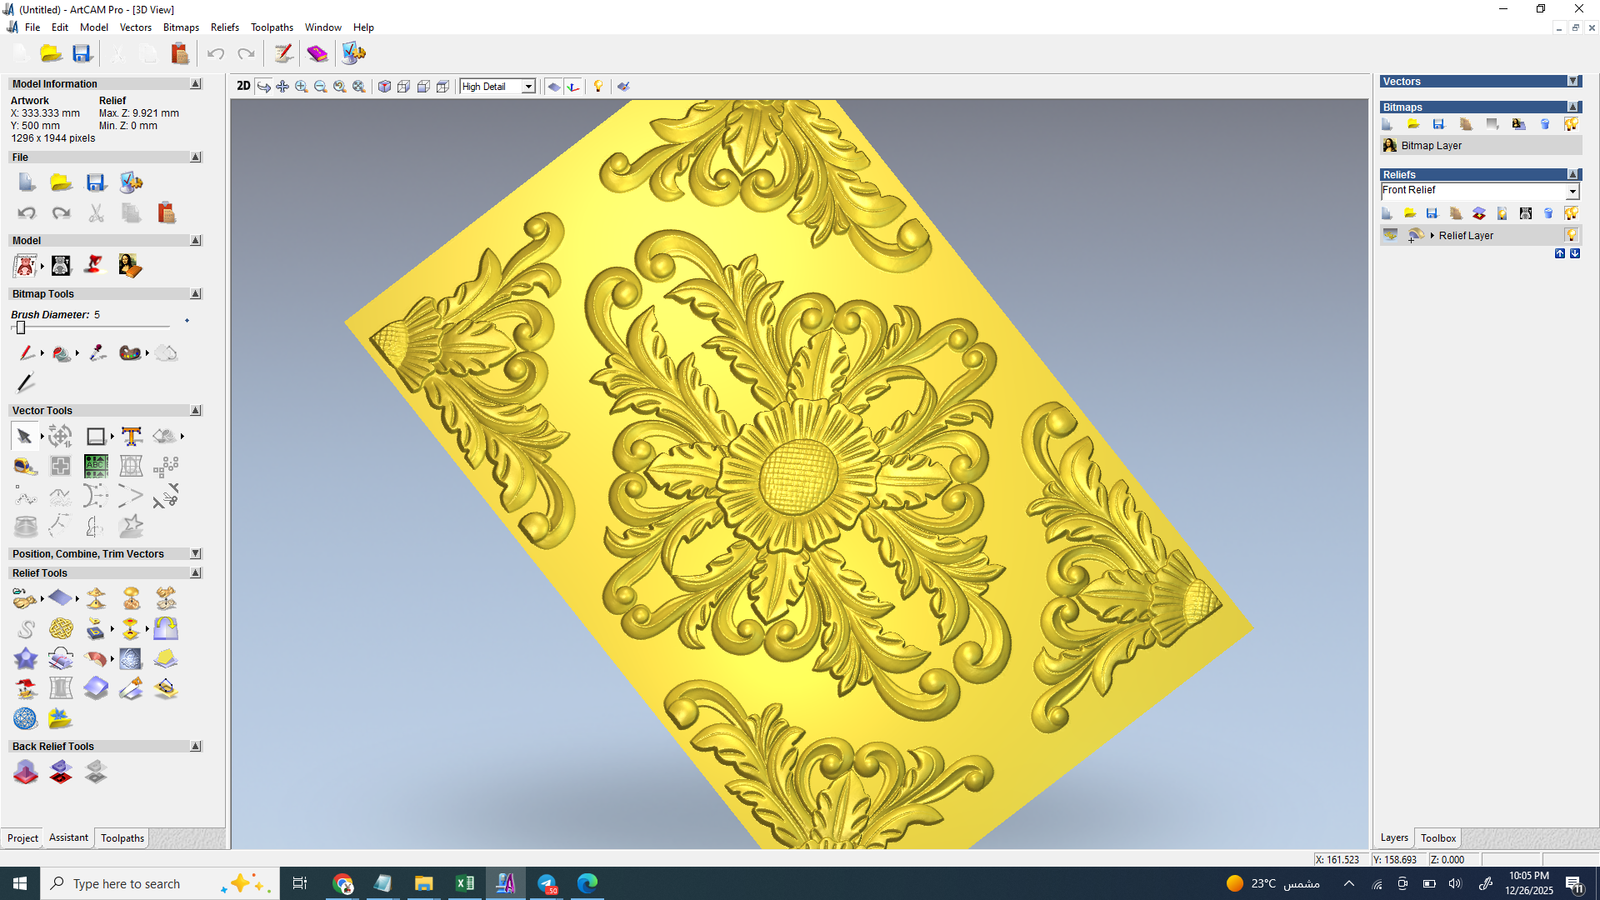Expand the Position, Combine, Trim Vectors section
1600x900 pixels.
coord(196,554)
